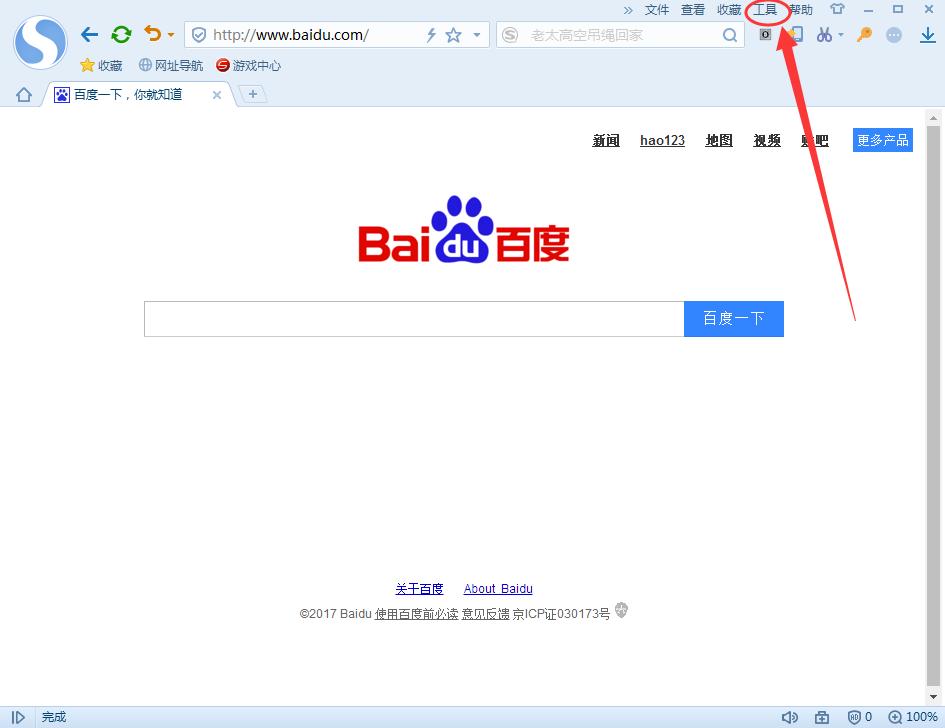Click the 百度一下 search button

[x=733, y=319]
